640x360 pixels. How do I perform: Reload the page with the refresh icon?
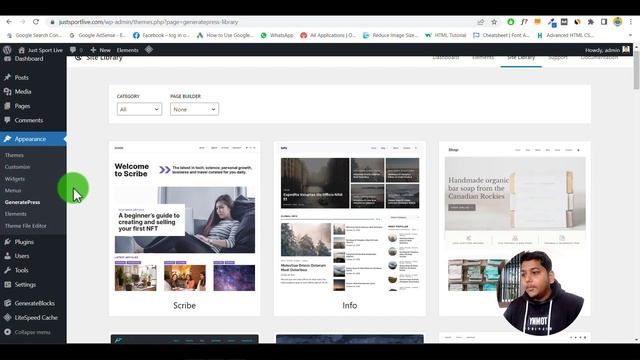click(x=36, y=22)
